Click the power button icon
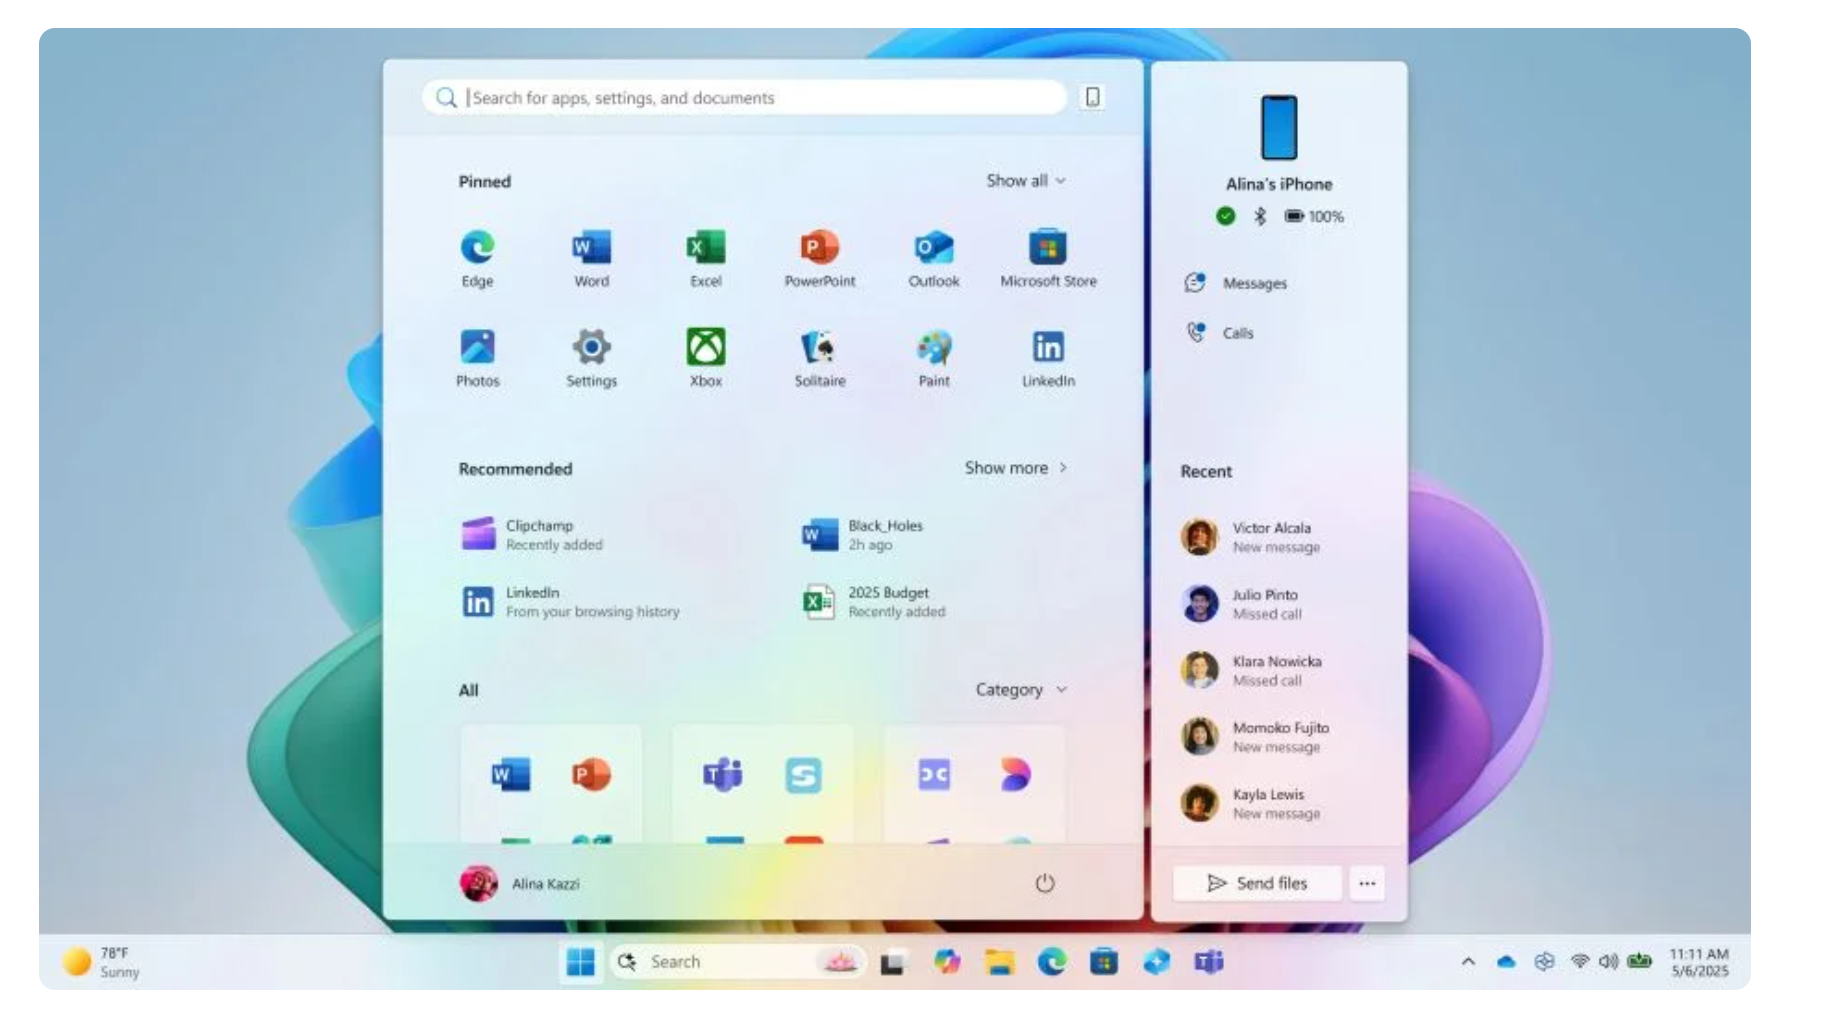The height and width of the screenshot is (1020, 1822). point(1044,883)
